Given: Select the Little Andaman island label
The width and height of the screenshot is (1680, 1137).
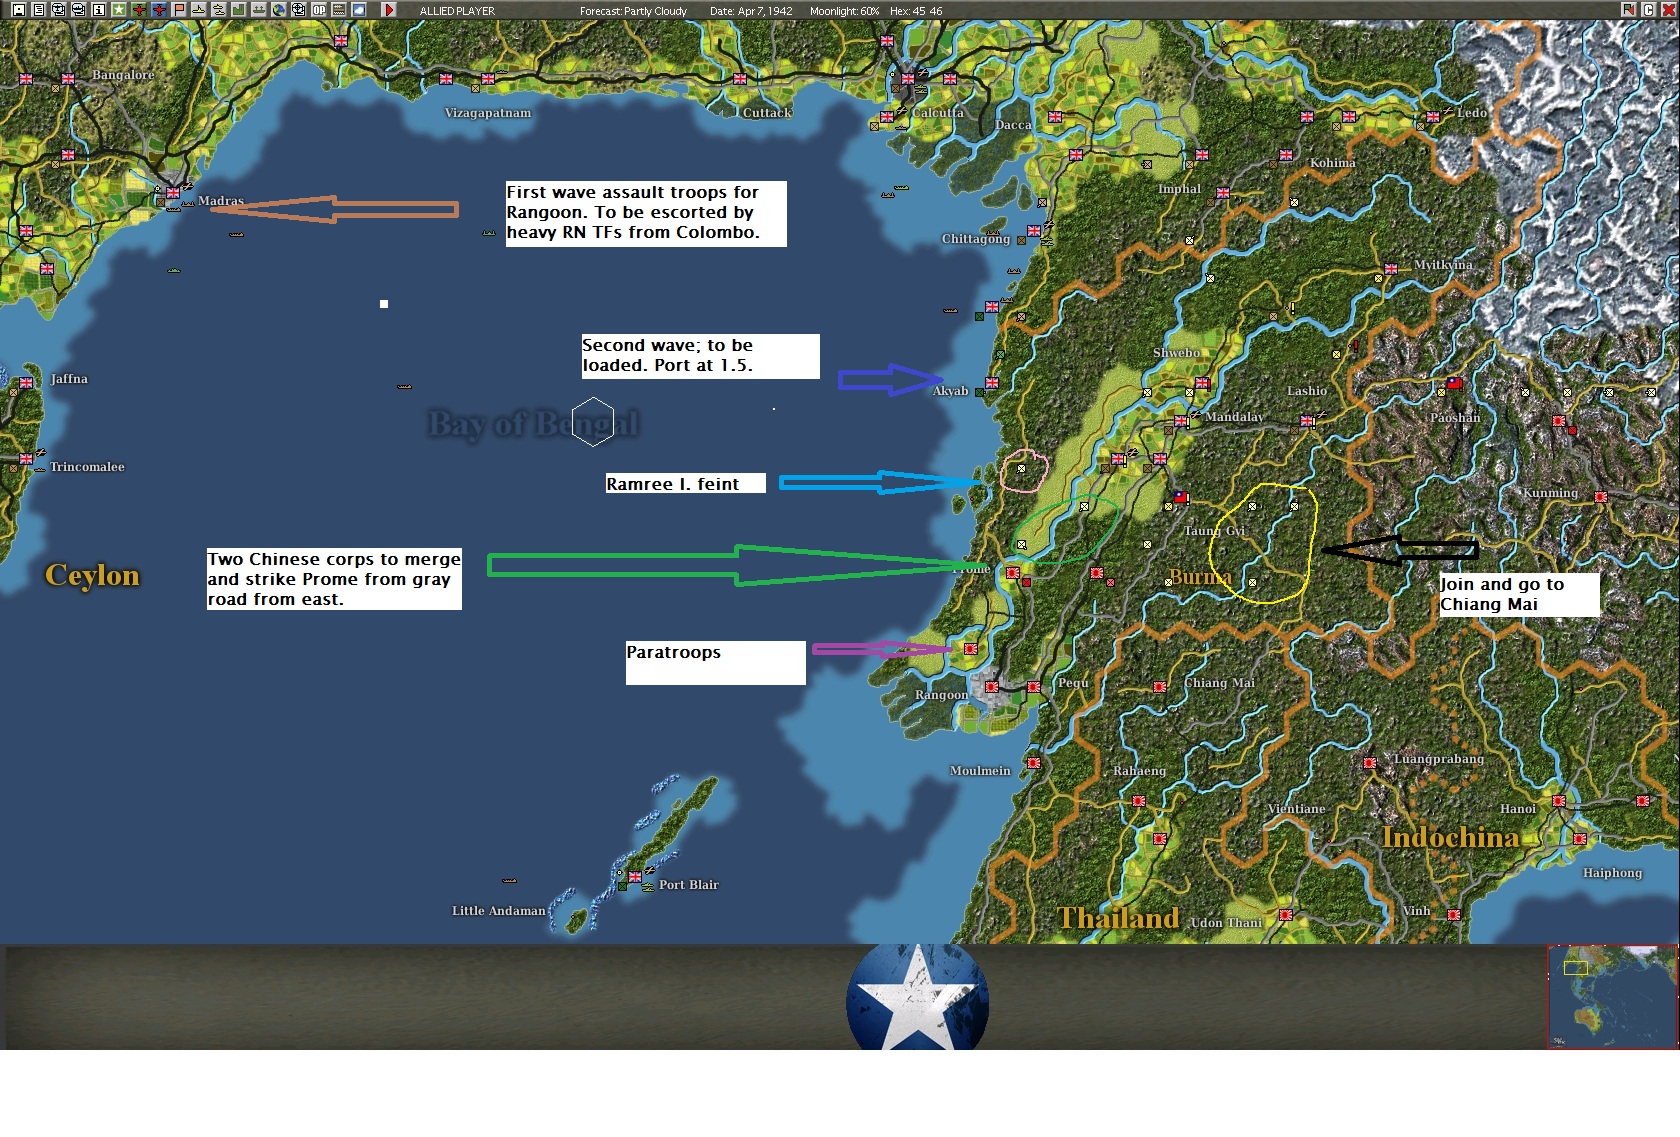Looking at the screenshot, I should pos(499,911).
